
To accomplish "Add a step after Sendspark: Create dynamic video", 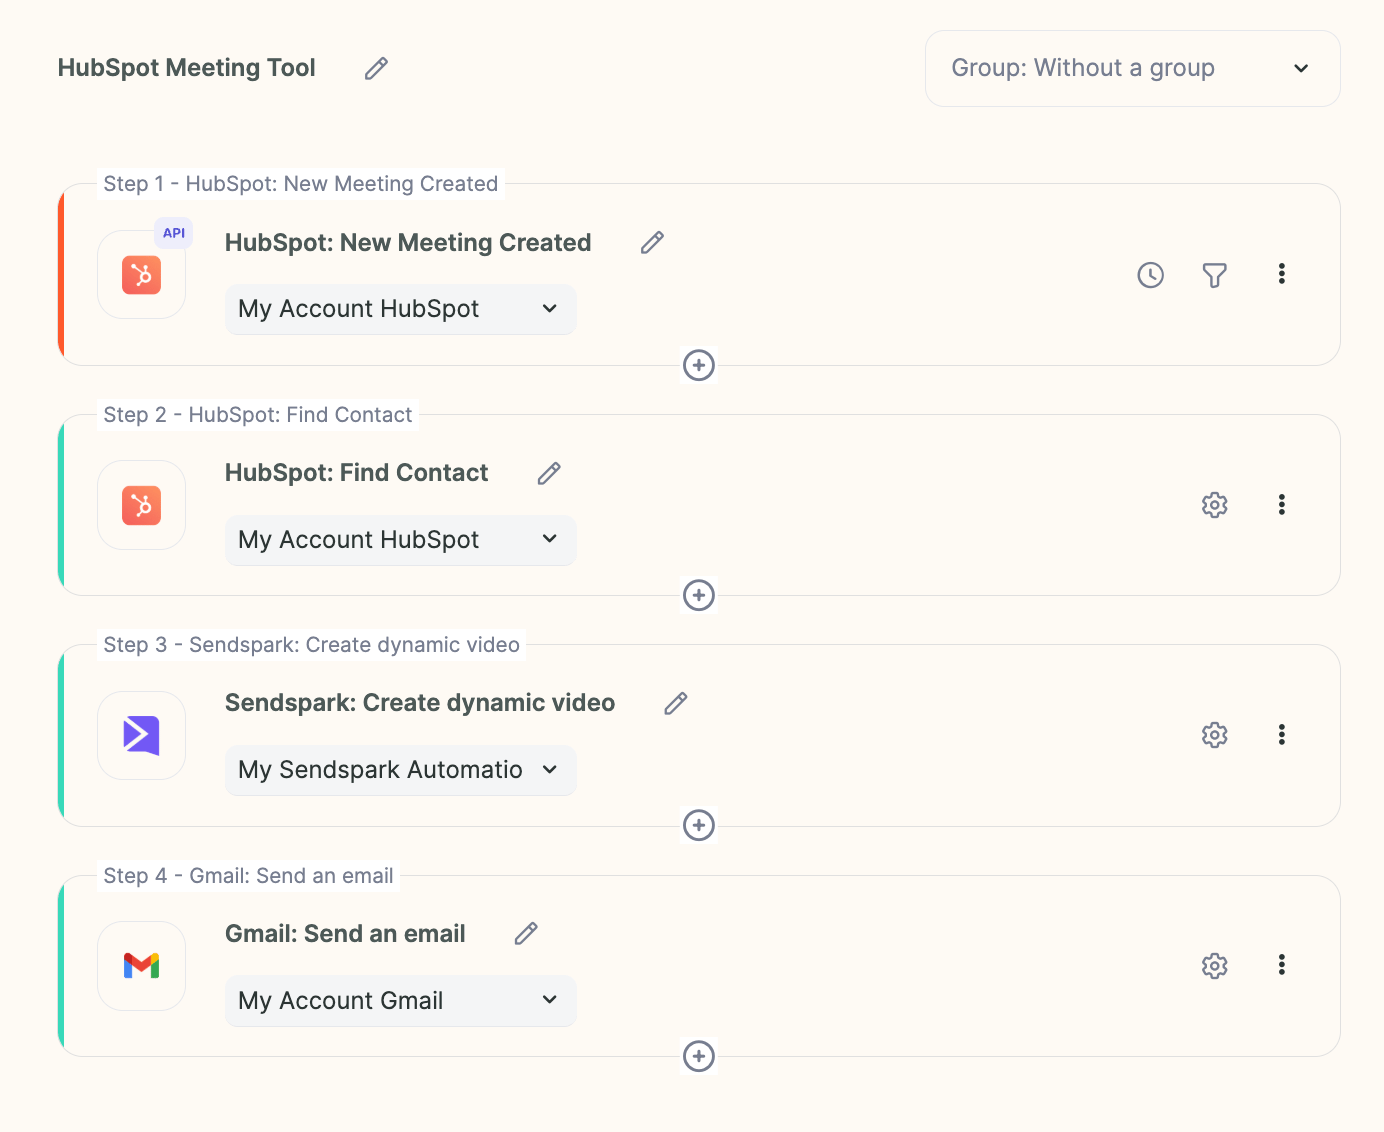I will click(699, 825).
